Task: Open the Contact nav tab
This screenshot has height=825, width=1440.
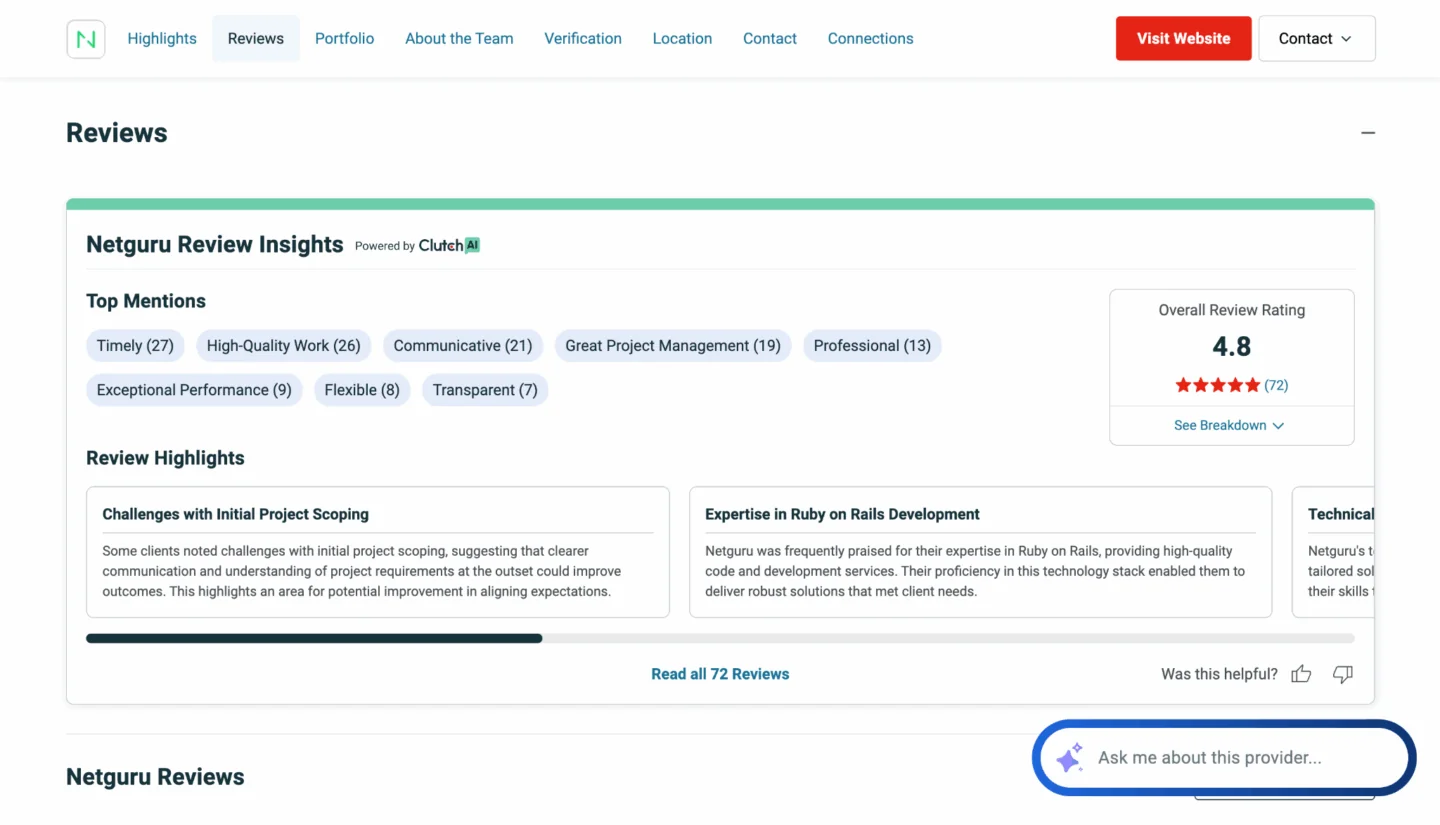Action: coord(770,38)
